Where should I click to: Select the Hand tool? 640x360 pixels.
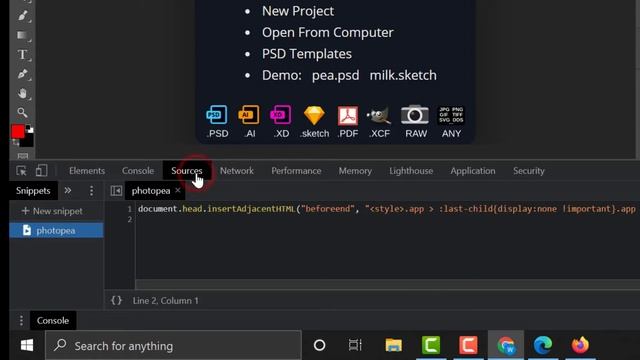coord(22,93)
